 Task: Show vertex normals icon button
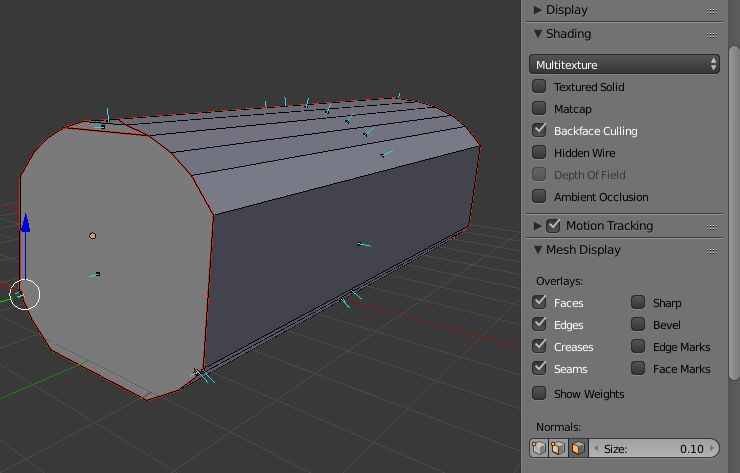tap(538, 448)
